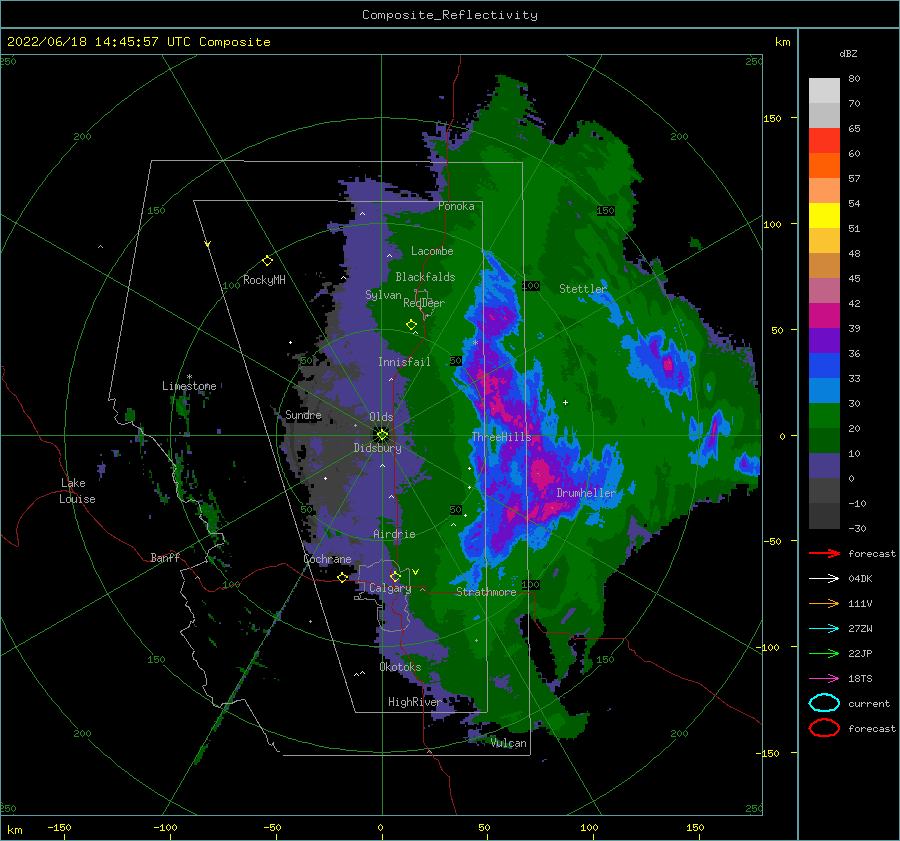Viewport: 900px width, 841px height.
Task: Click the red forecast ellipse icon
Action: coord(824,728)
